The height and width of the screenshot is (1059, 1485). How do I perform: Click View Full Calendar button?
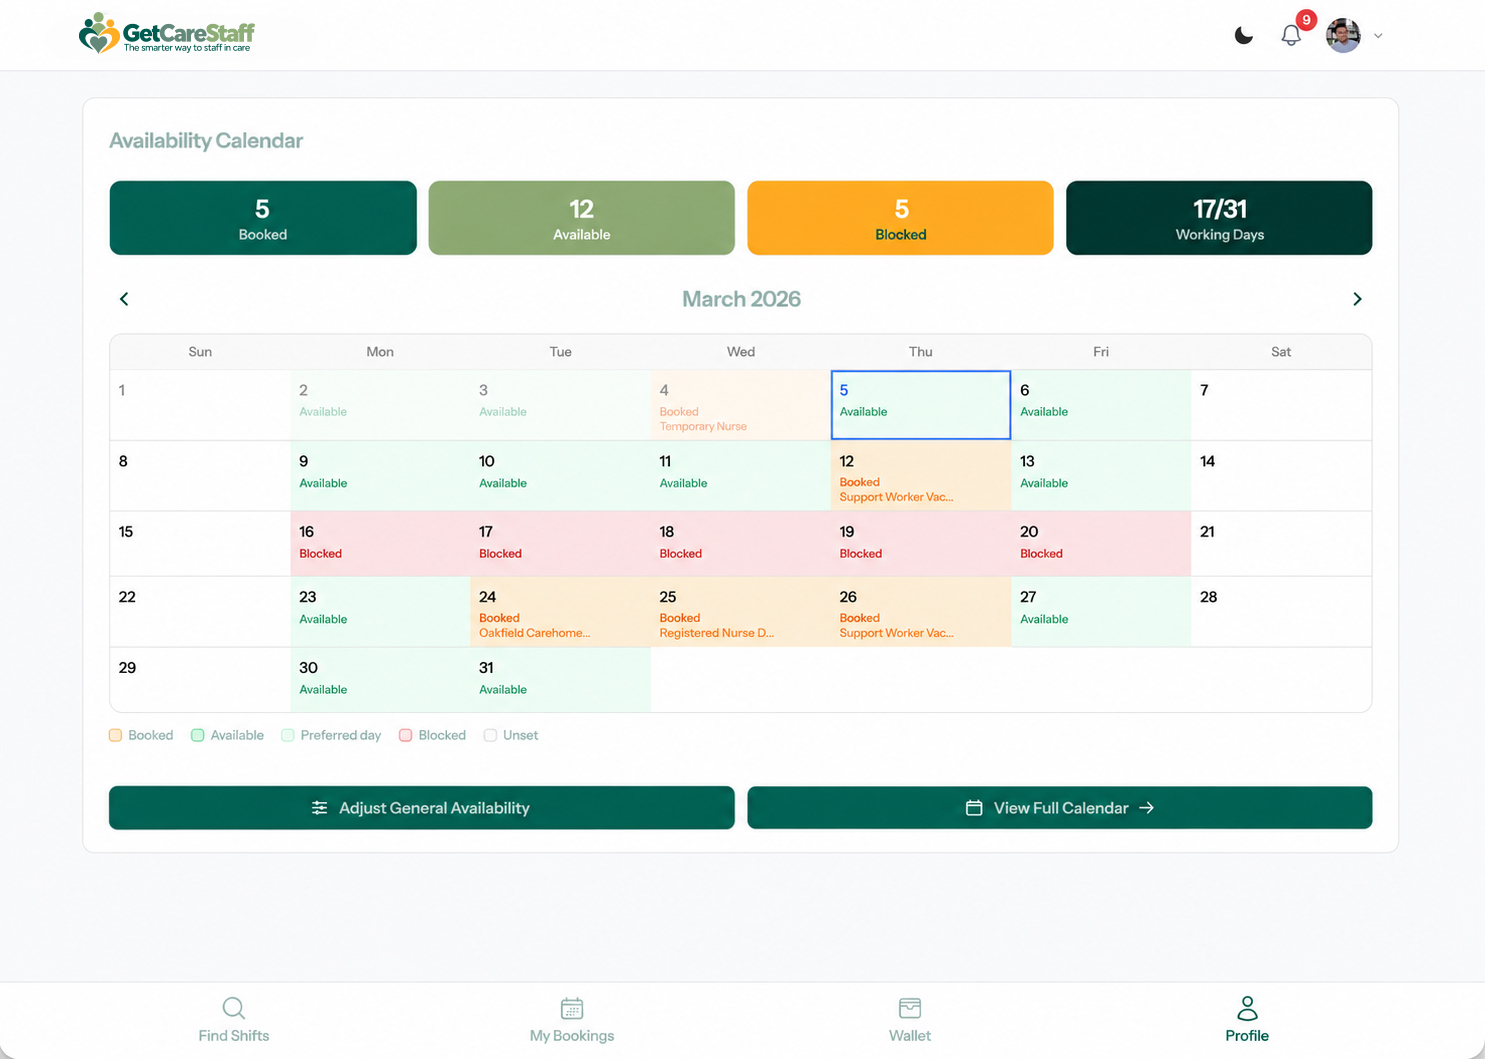click(x=1060, y=808)
